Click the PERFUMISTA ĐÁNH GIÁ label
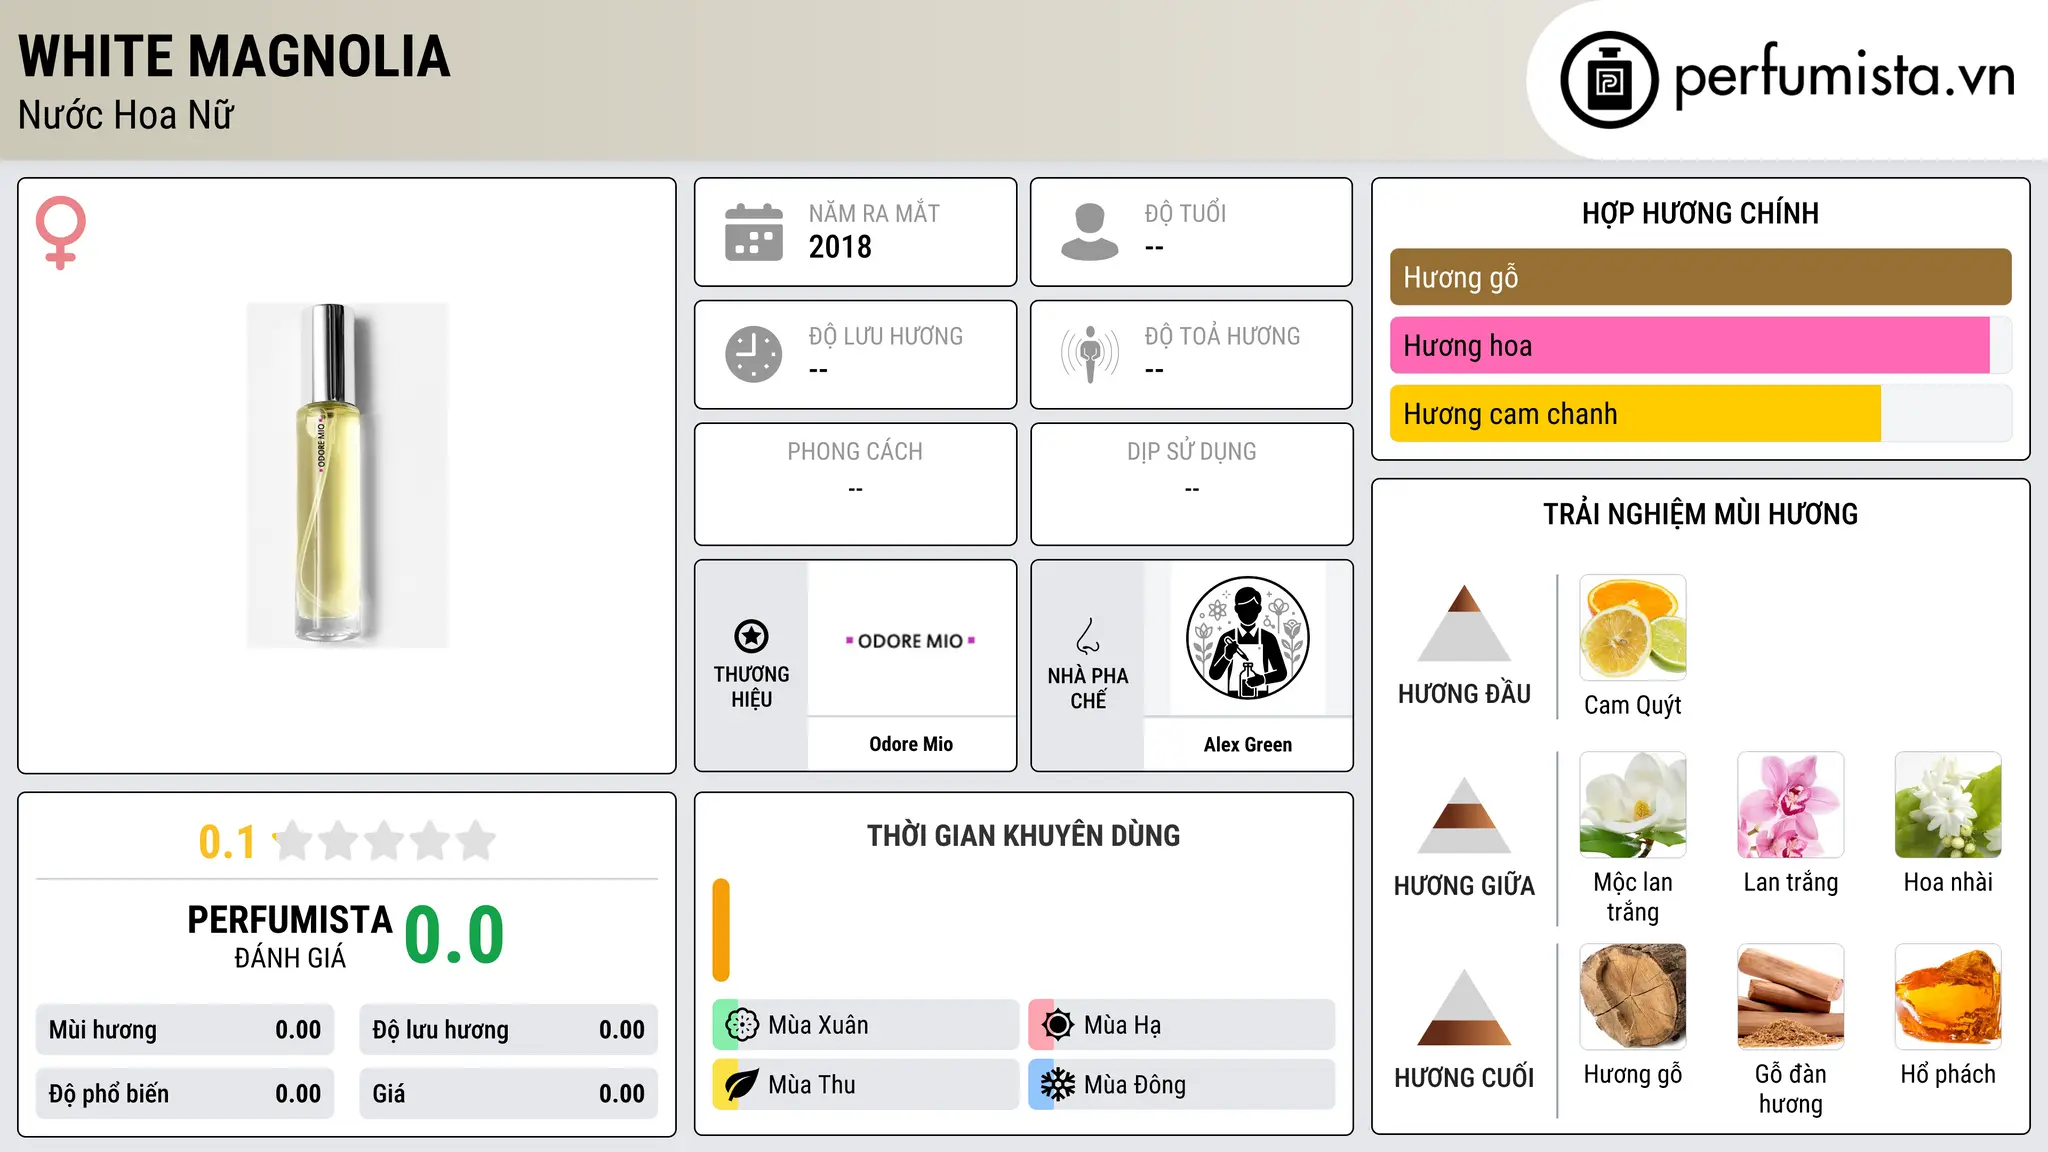Image resolution: width=2048 pixels, height=1152 pixels. (290, 936)
